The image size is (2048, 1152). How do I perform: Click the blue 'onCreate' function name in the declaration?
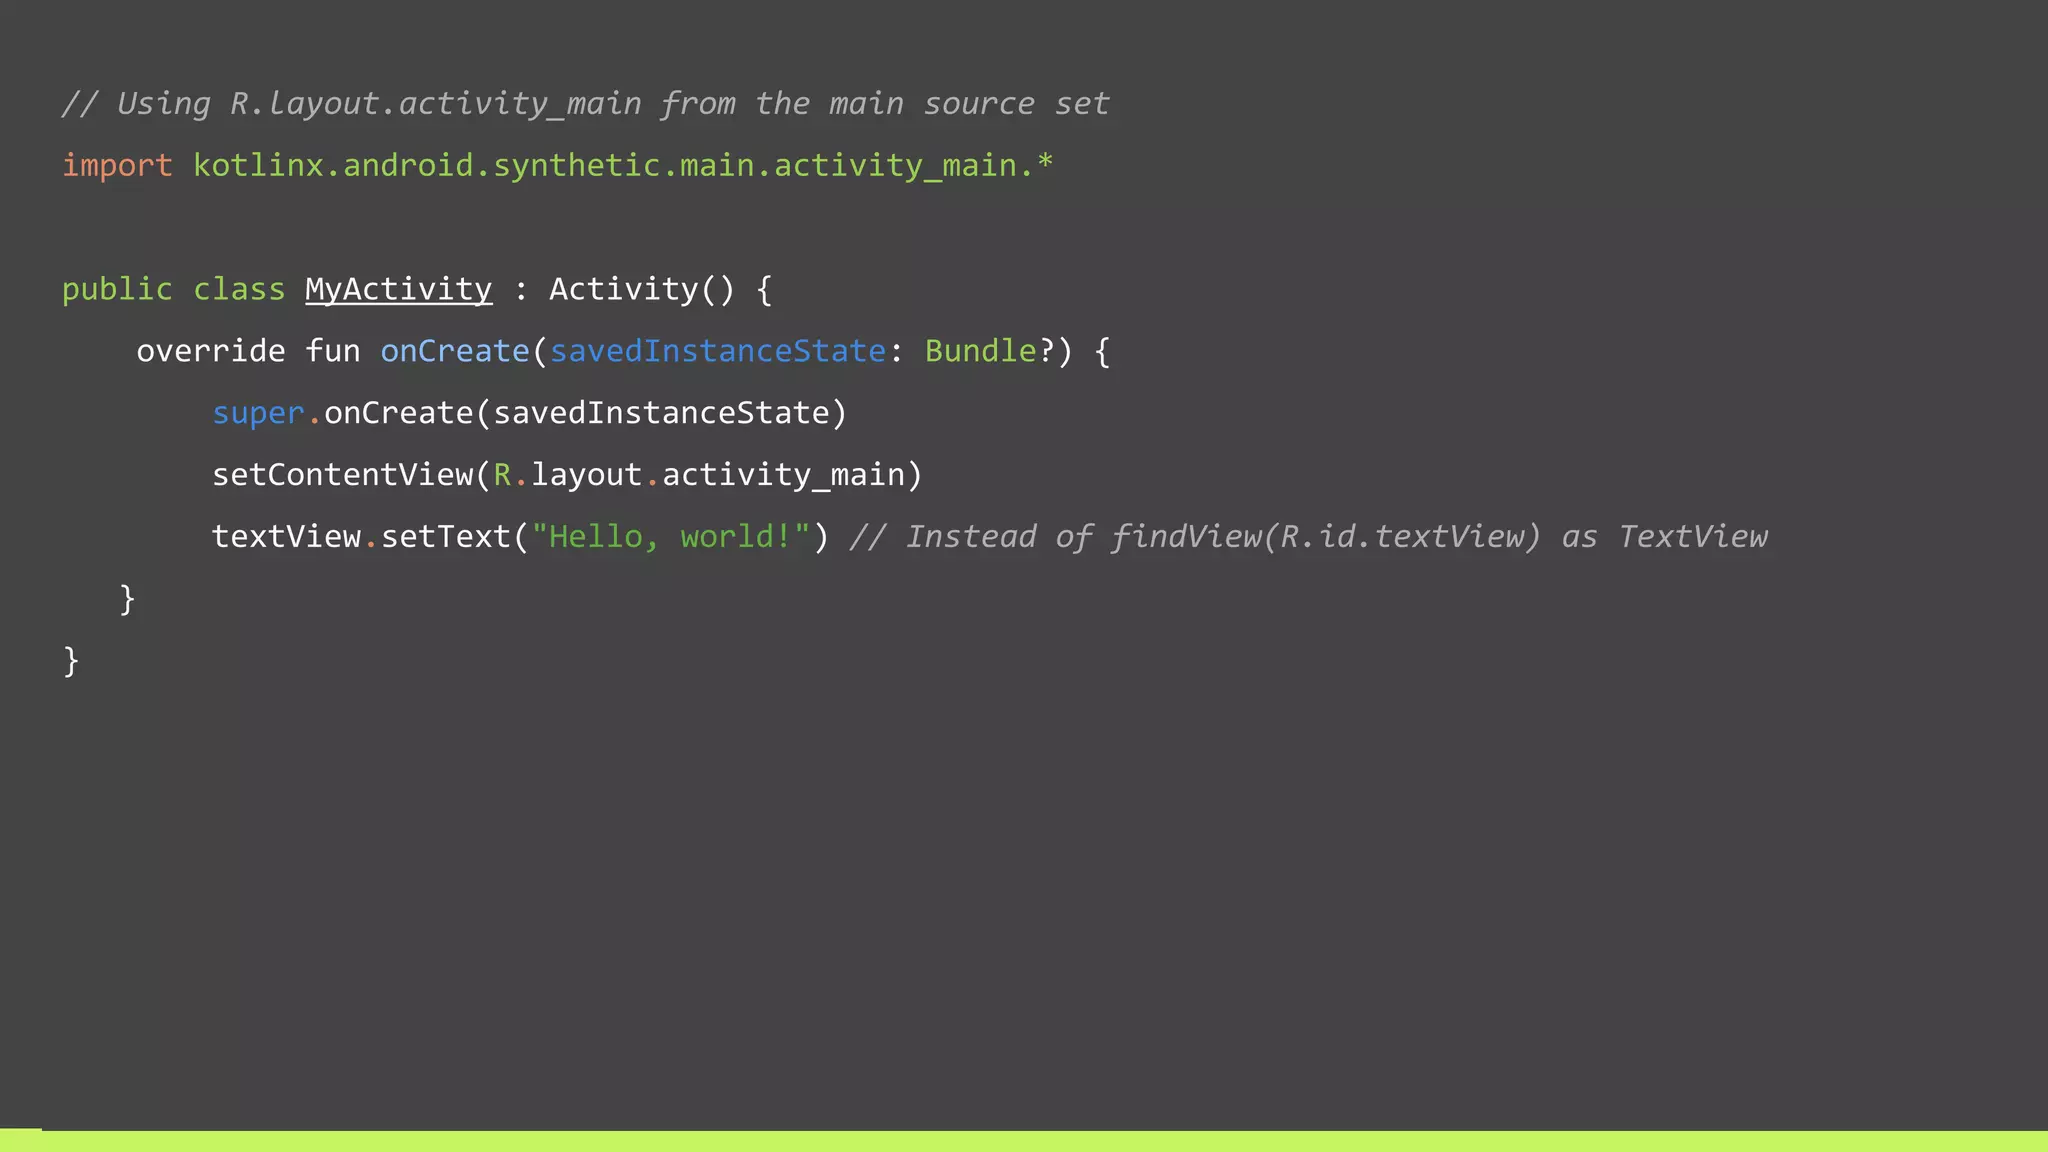455,352
